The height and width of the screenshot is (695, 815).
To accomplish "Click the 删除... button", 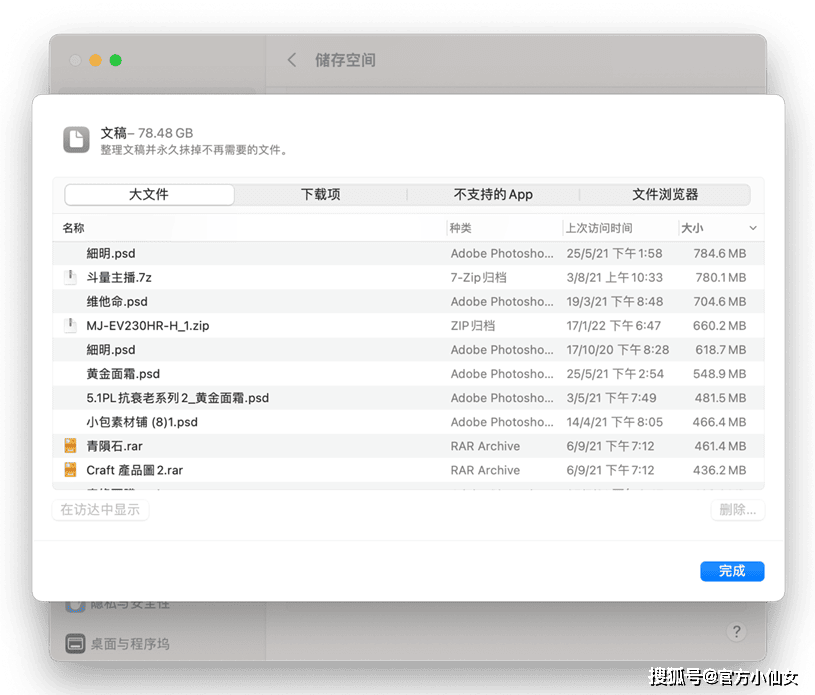I will click(x=738, y=509).
